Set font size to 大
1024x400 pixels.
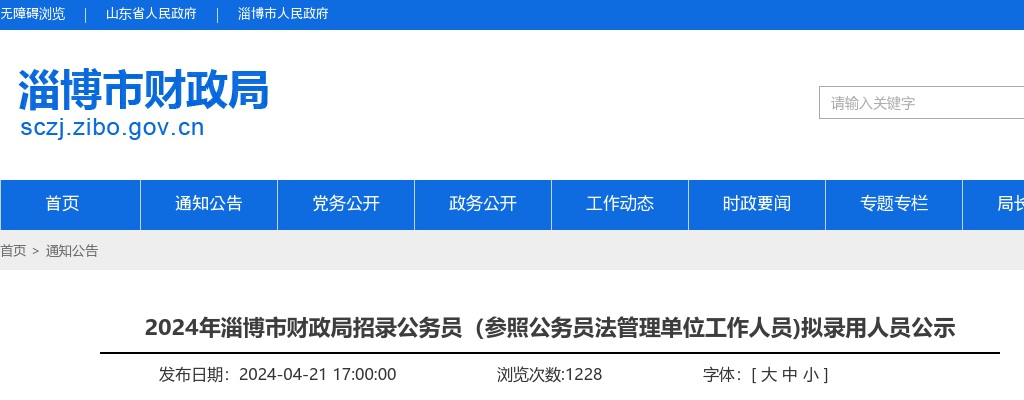point(768,375)
